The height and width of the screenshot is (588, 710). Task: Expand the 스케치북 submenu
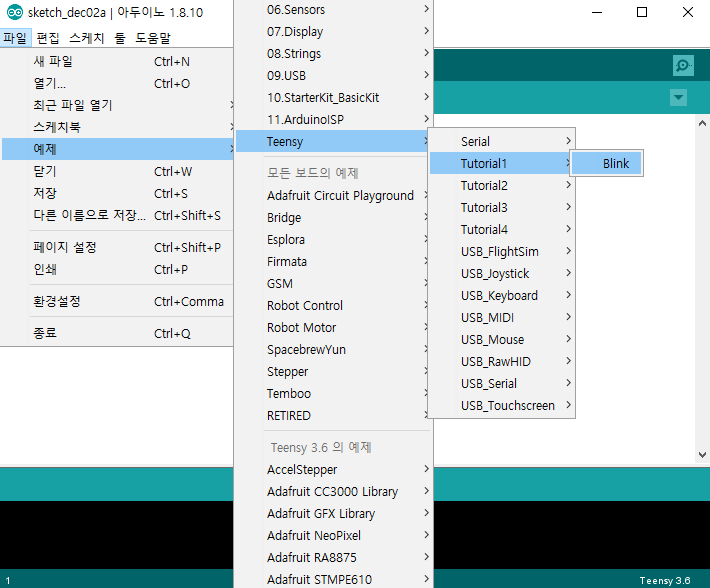118,127
